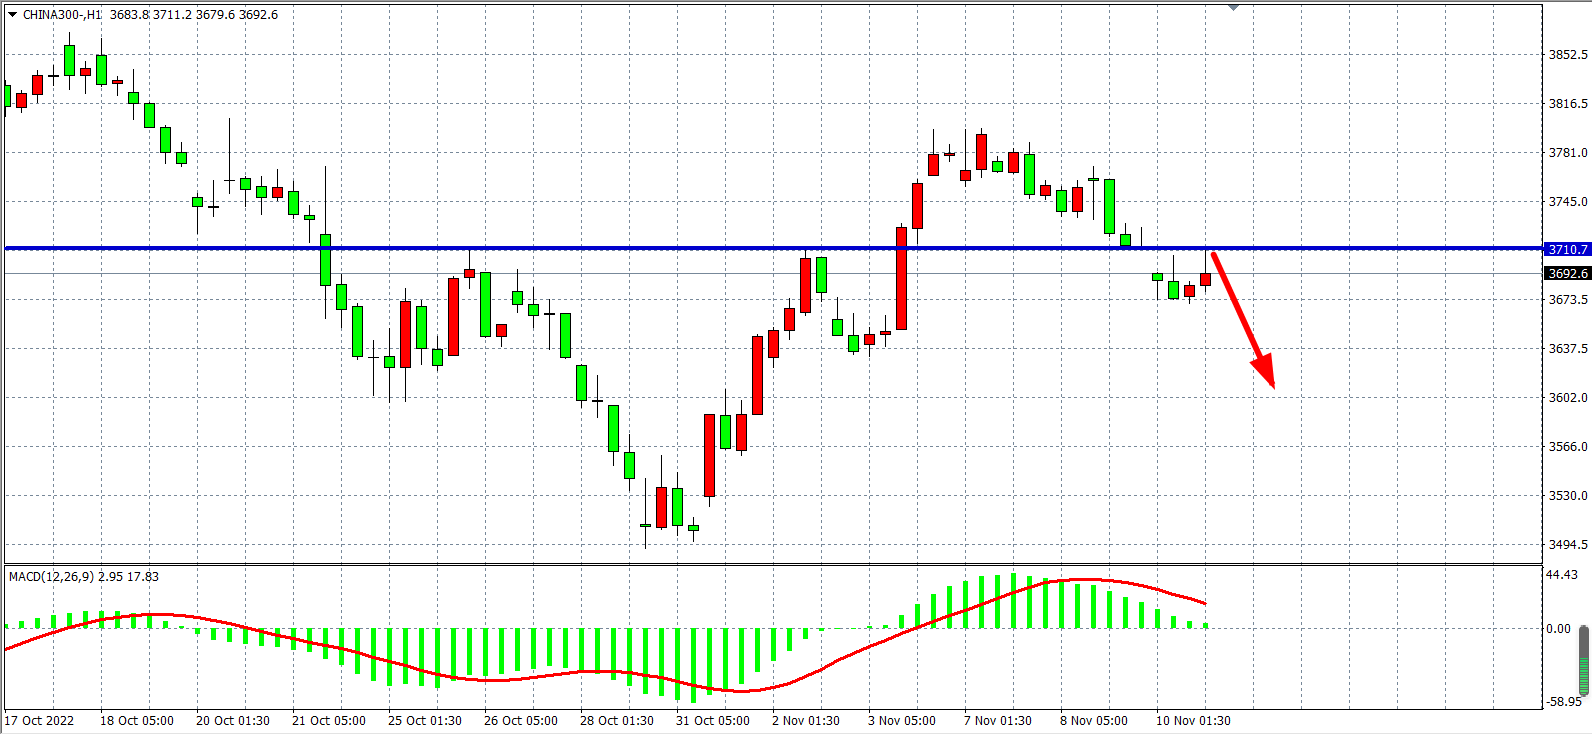The image size is (1592, 735).
Task: Open the chart menu triangle beside CHINA300
Action: 12,15
